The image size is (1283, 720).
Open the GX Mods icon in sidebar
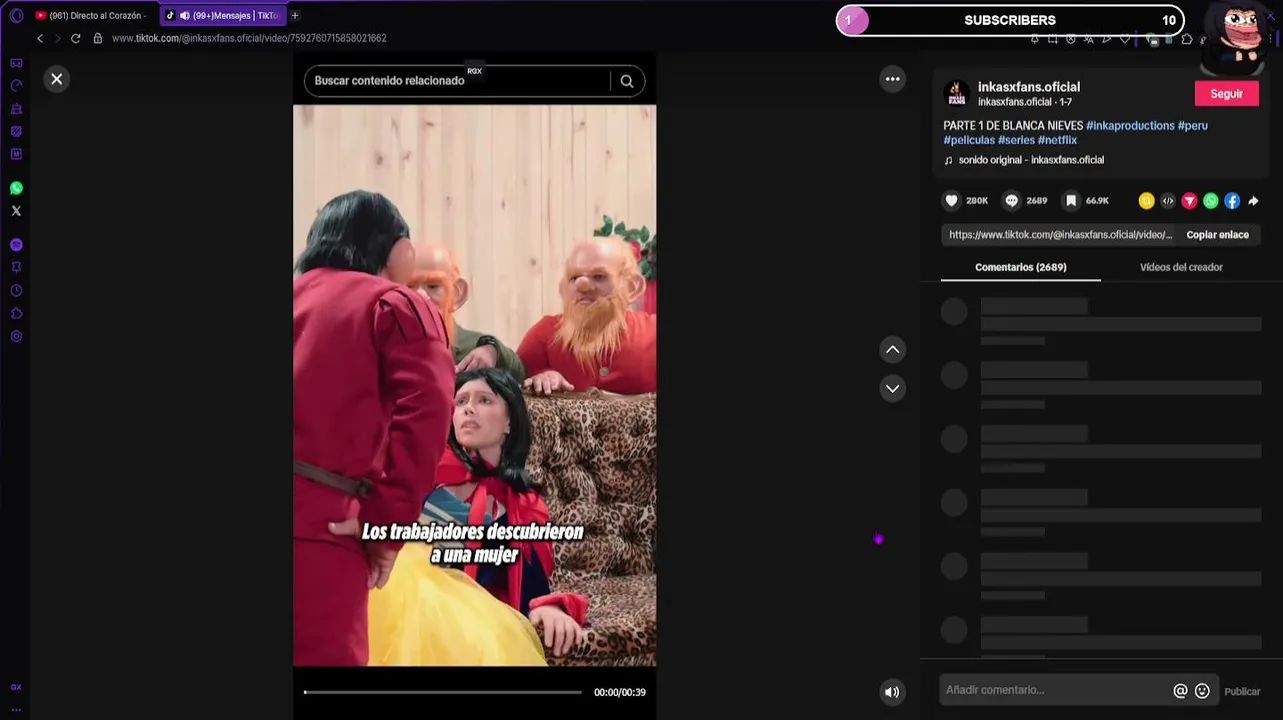[16, 132]
